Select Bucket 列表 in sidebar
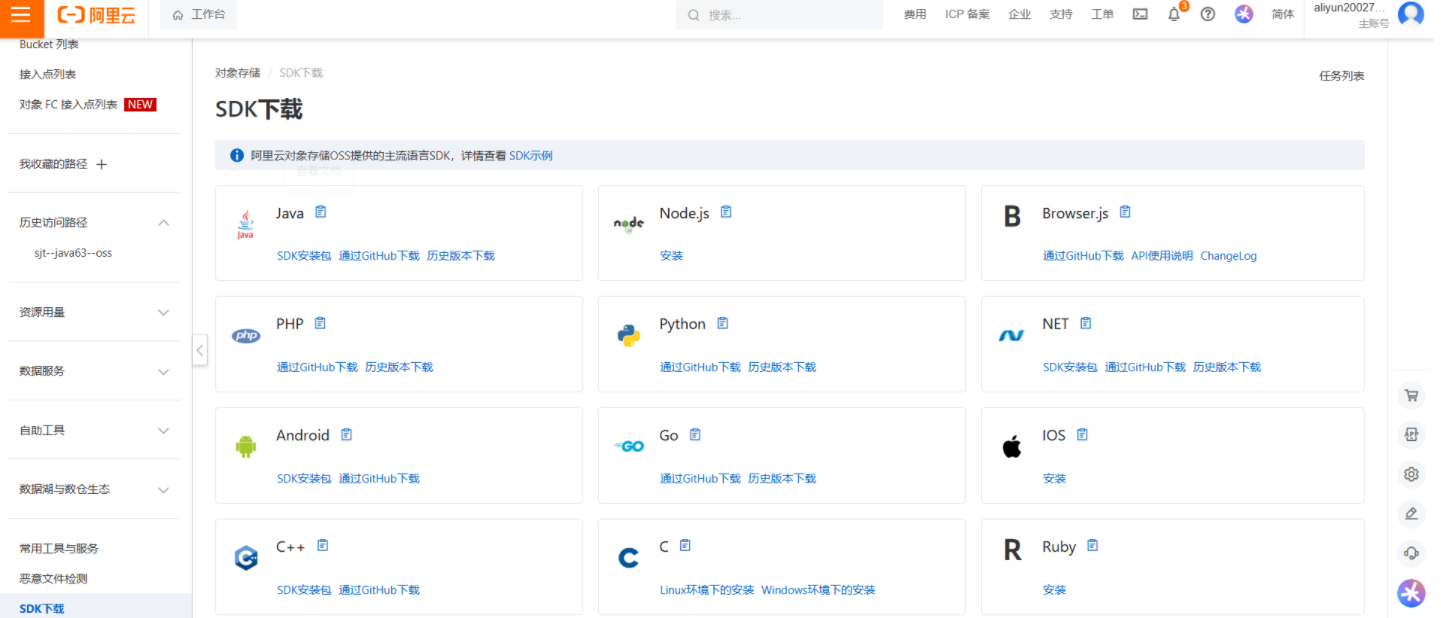 click(x=49, y=44)
